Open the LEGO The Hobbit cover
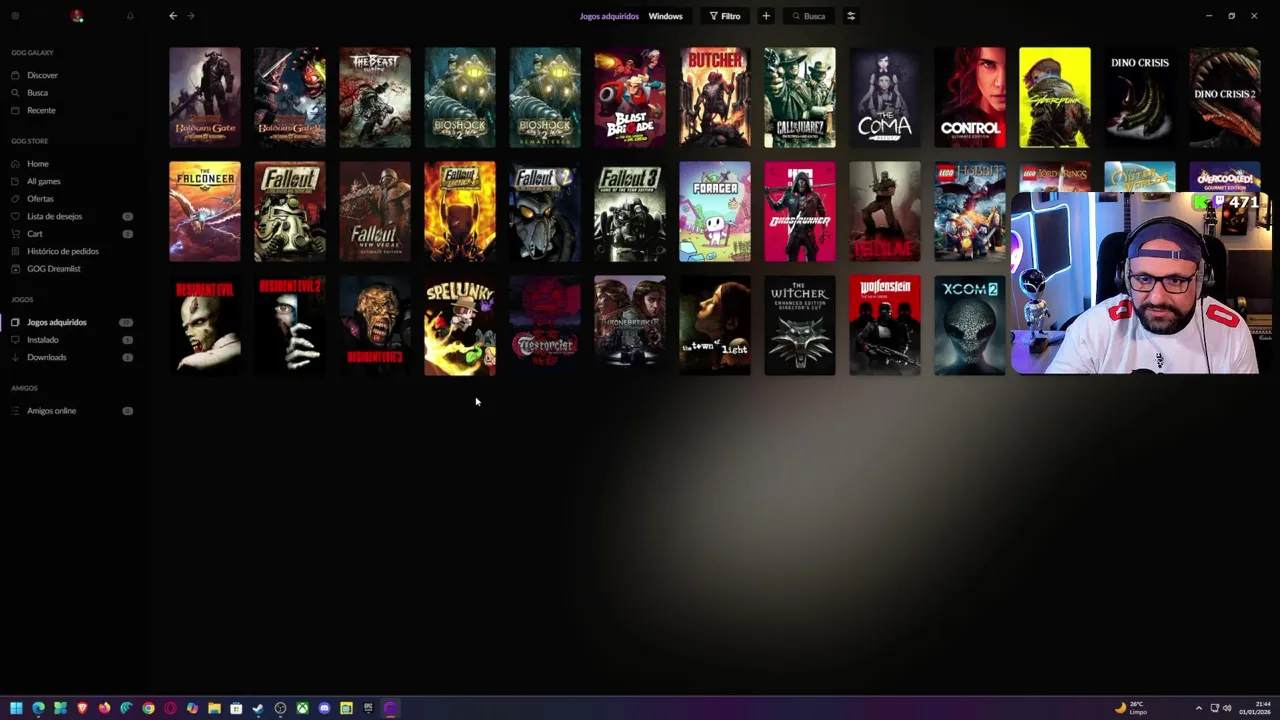1280x720 pixels. point(970,211)
